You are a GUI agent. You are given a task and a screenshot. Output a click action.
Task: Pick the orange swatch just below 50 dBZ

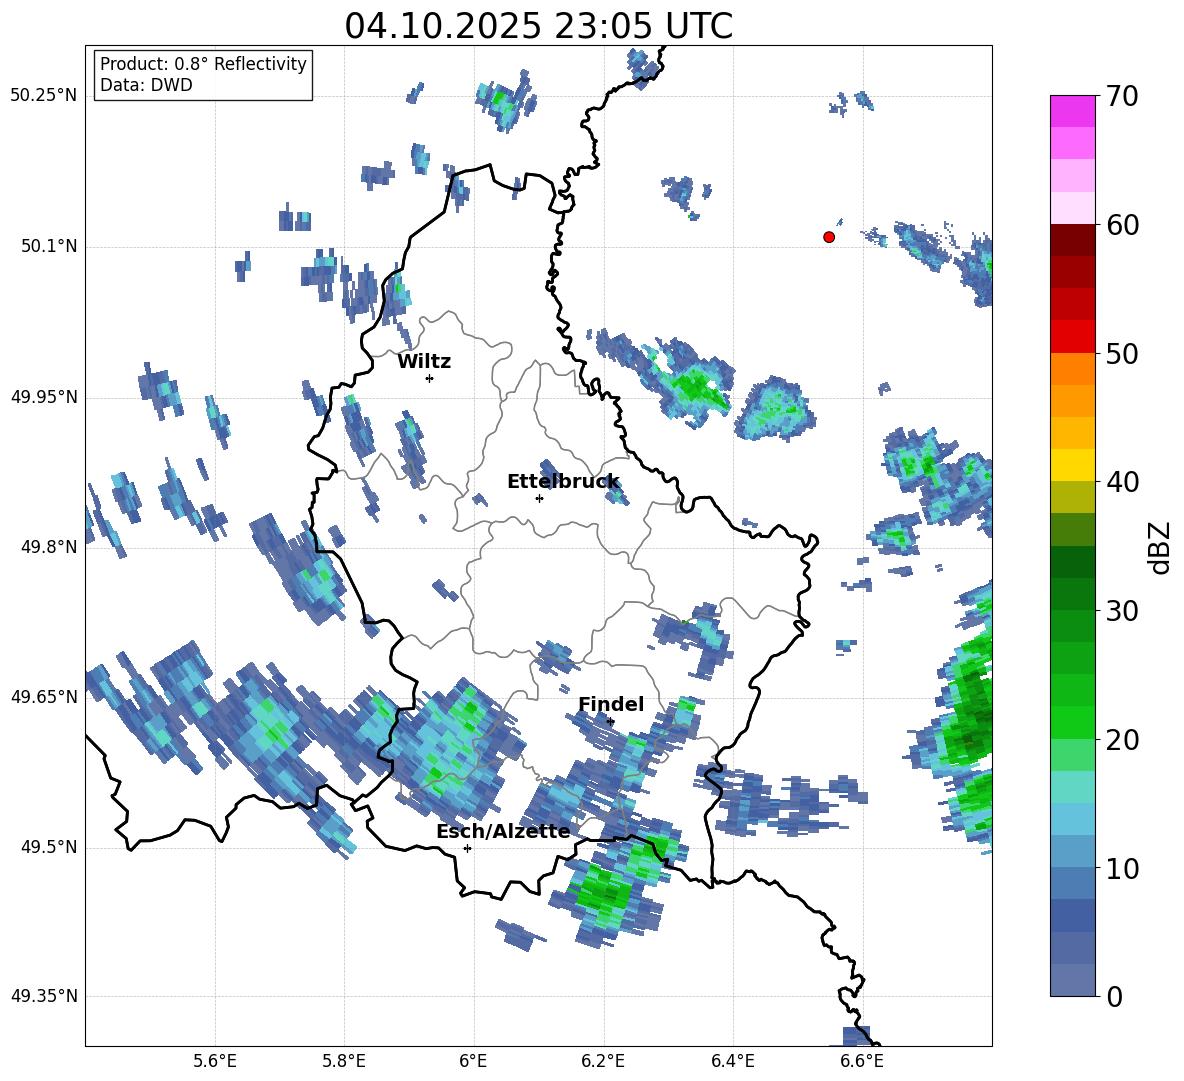point(1072,368)
